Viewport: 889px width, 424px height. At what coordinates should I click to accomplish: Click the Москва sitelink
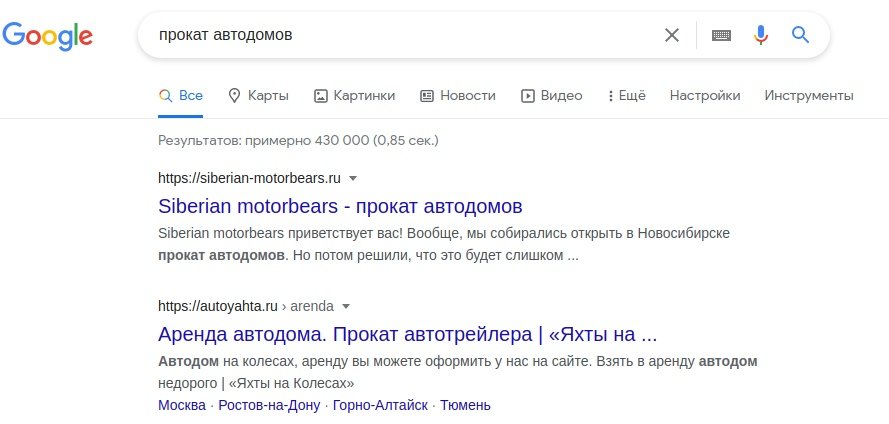click(x=181, y=405)
